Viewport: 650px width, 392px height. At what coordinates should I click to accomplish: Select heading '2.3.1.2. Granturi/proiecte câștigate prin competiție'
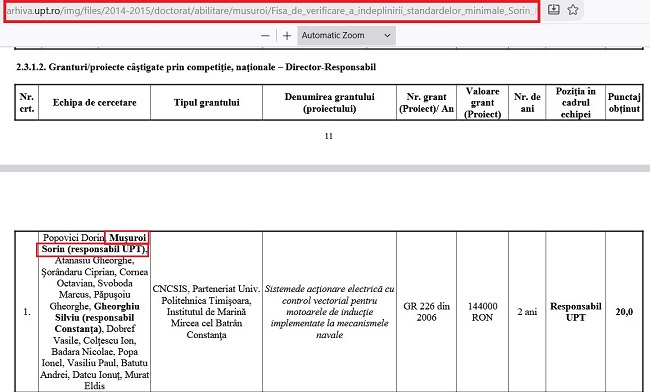[196, 67]
